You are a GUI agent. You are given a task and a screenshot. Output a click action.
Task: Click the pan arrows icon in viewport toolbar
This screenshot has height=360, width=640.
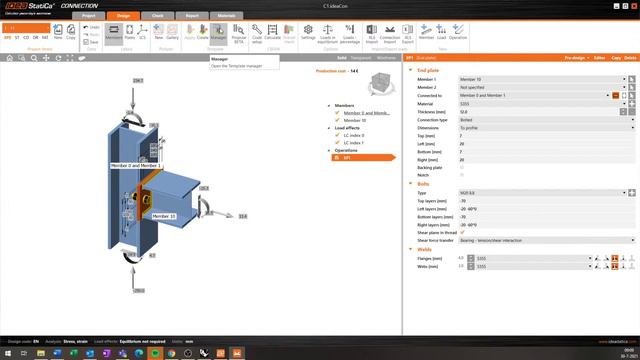[x=46, y=58]
